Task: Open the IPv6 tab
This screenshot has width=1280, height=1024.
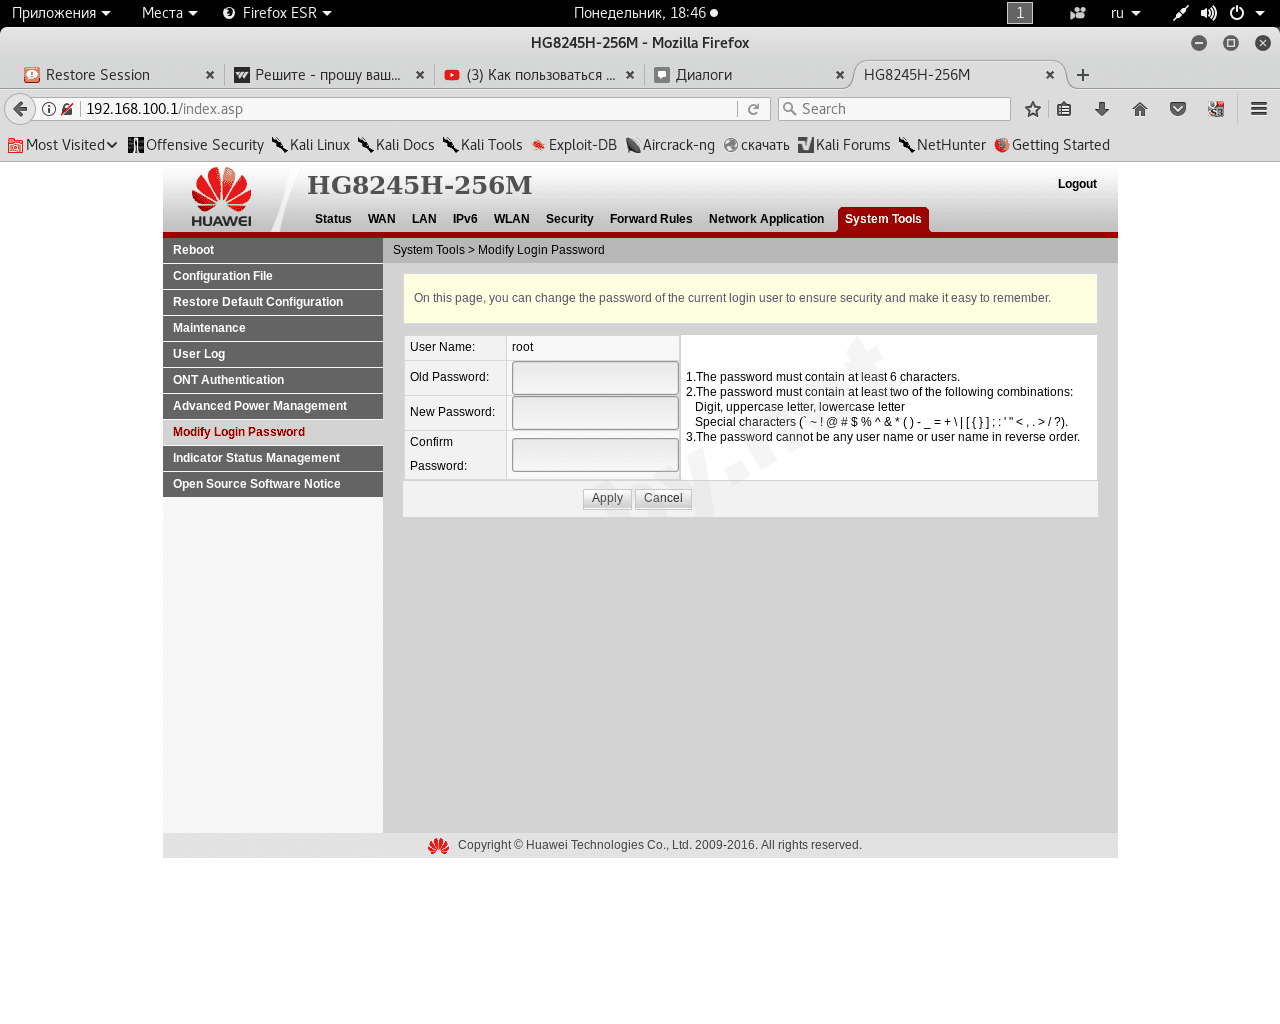Action: click(x=465, y=219)
